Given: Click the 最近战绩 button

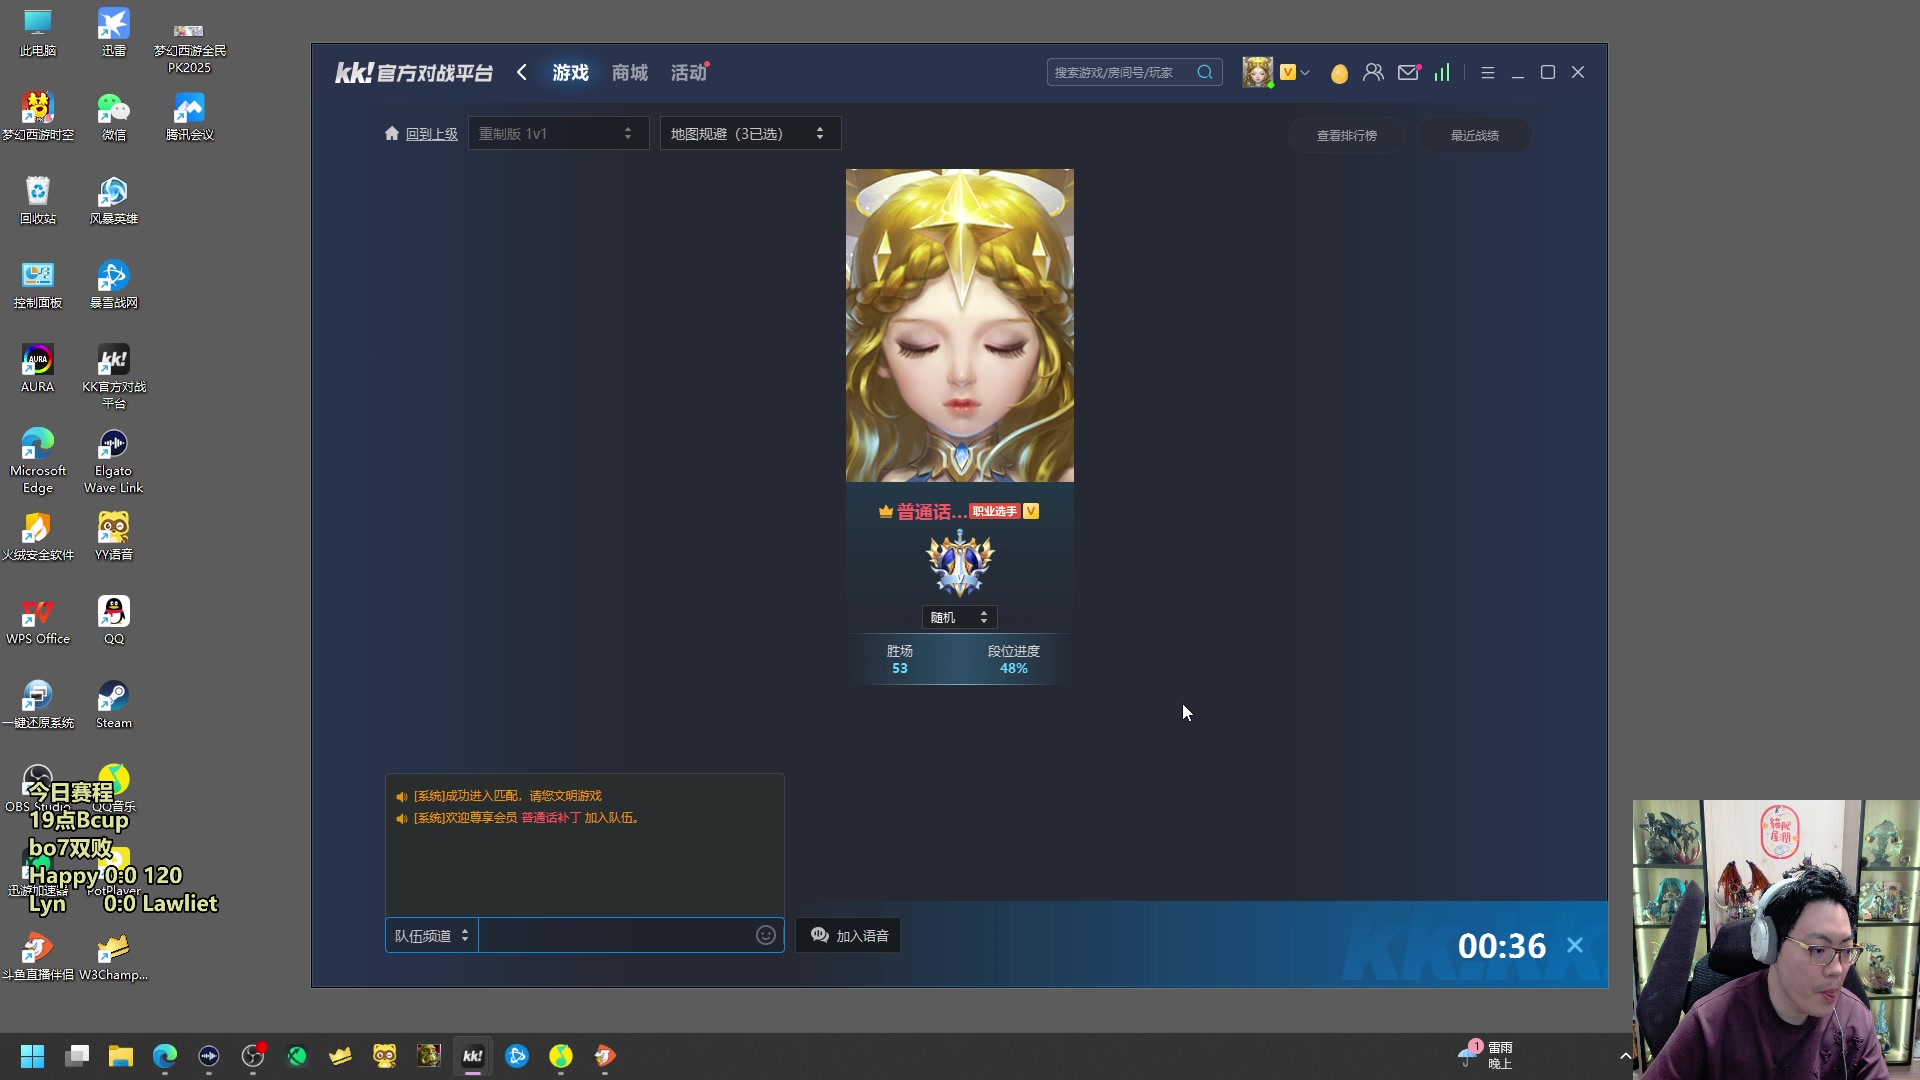Looking at the screenshot, I should (1474, 135).
